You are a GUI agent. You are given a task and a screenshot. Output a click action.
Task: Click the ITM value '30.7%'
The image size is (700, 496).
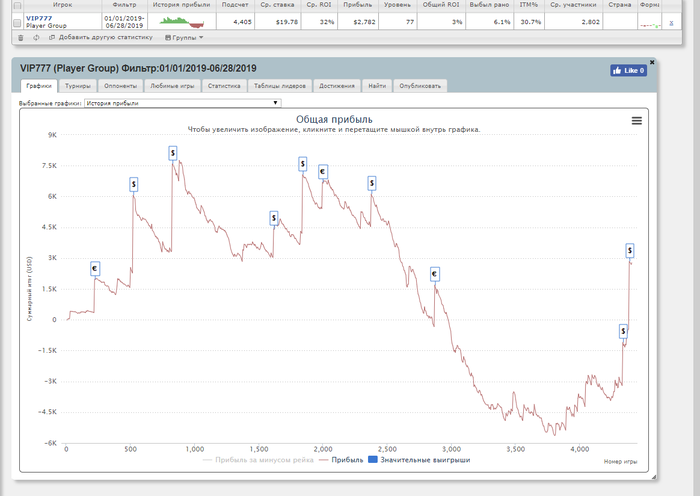tap(531, 22)
